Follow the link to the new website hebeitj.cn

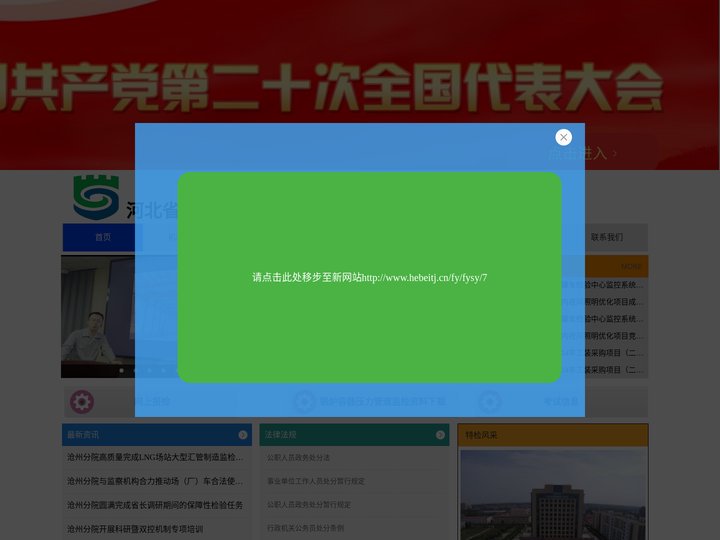click(x=370, y=277)
